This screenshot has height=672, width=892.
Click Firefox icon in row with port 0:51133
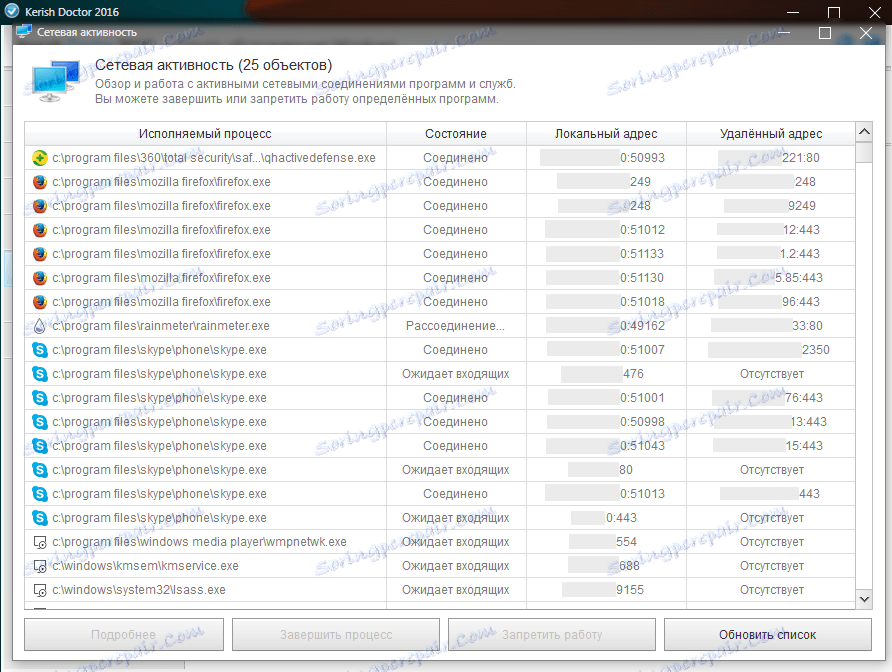[x=40, y=254]
